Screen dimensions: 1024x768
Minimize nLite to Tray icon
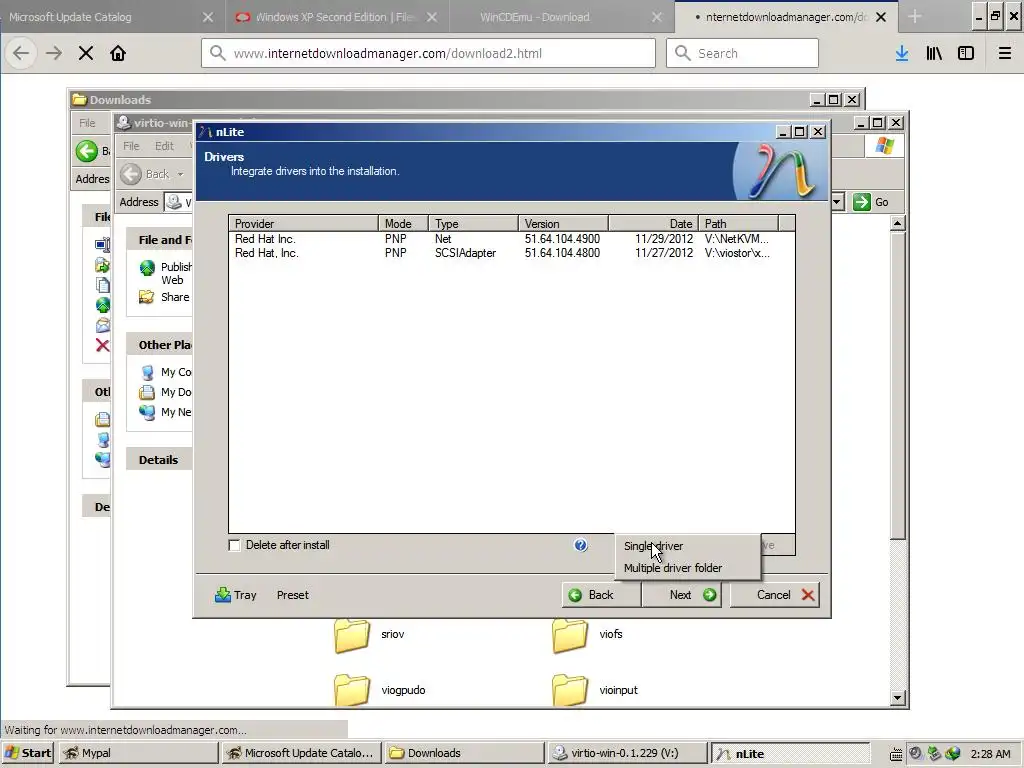236,595
